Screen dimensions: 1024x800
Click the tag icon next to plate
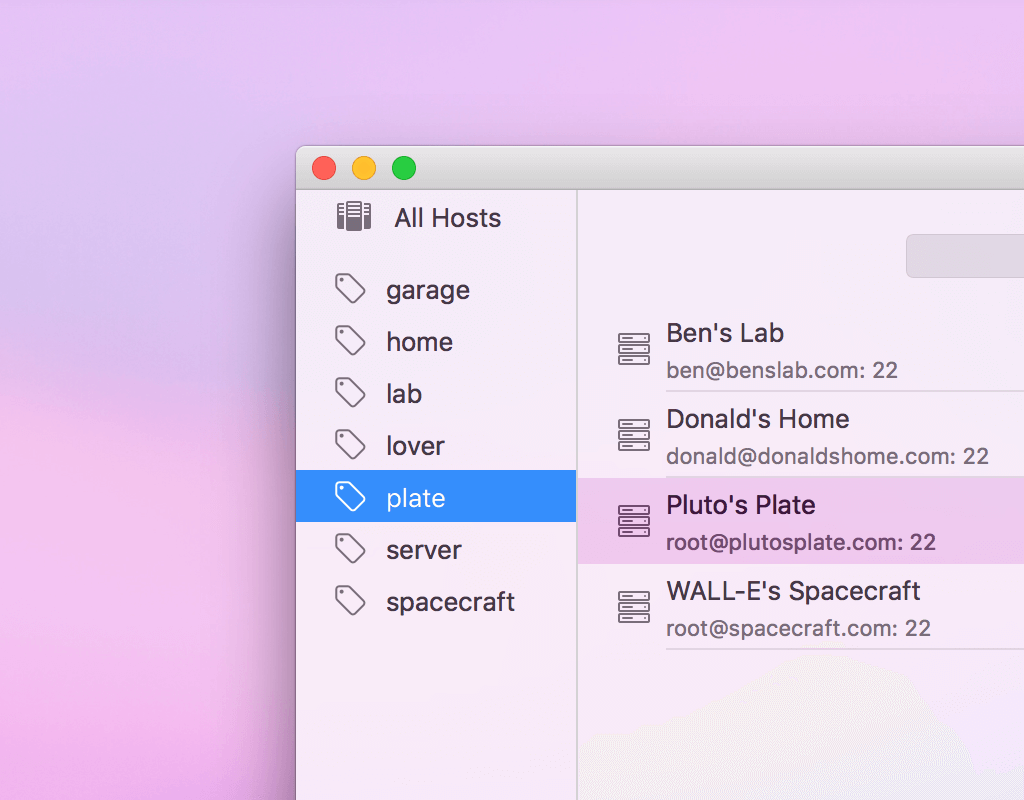(x=350, y=496)
